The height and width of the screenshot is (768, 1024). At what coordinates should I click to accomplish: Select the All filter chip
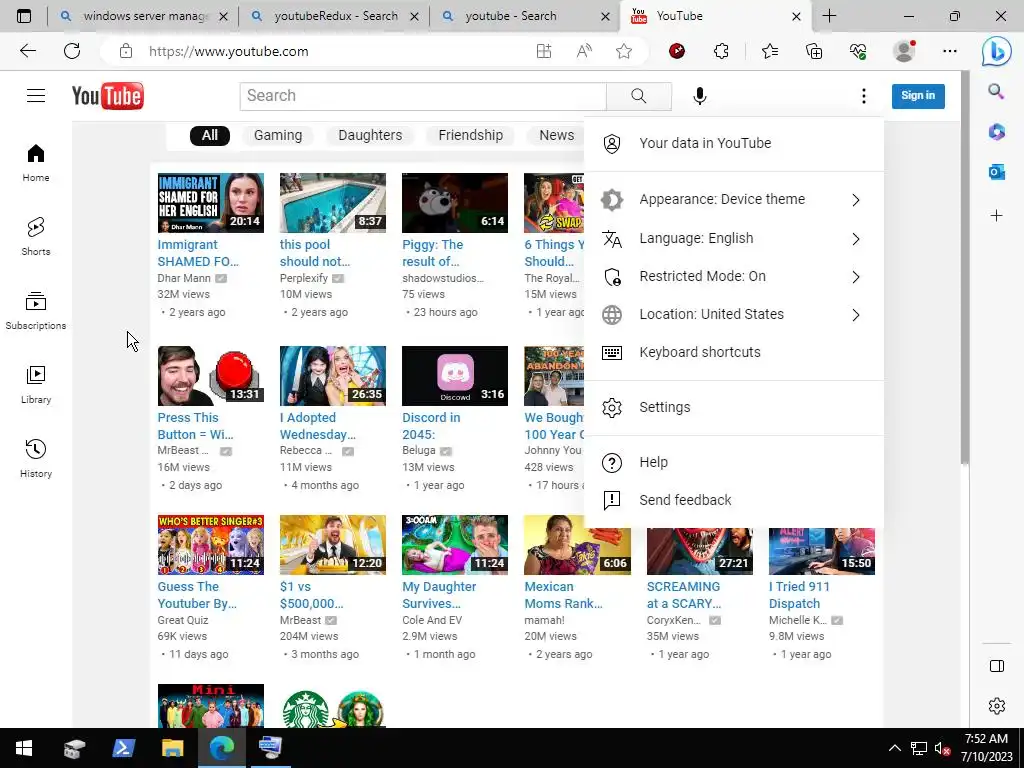point(210,136)
